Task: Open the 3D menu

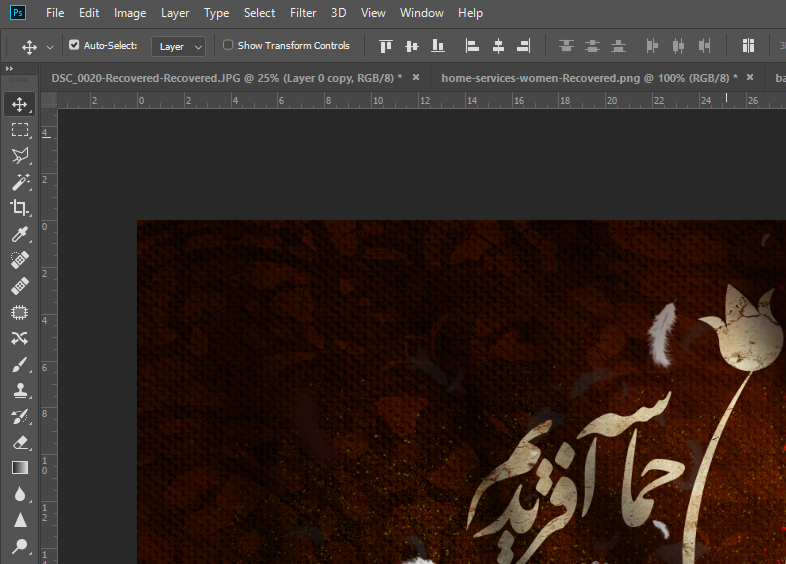Action: [338, 13]
